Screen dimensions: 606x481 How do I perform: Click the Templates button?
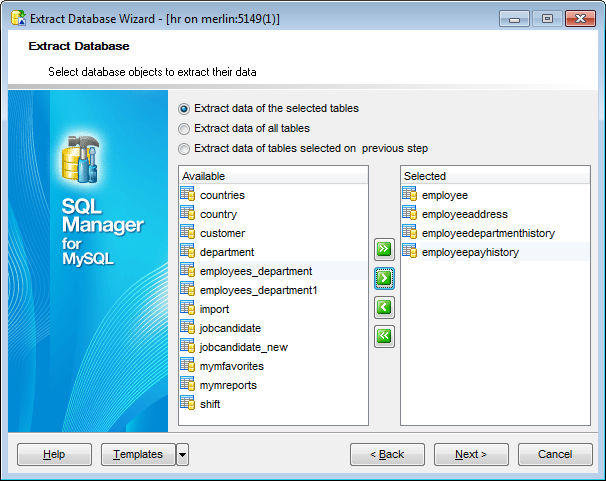coord(138,454)
